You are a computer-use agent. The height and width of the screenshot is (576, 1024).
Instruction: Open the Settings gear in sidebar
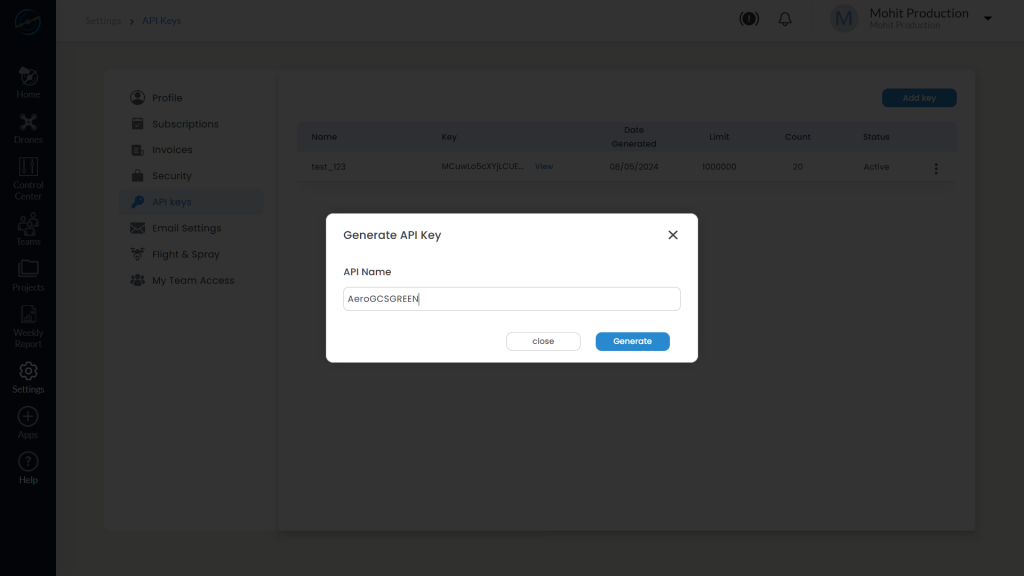coord(27,374)
